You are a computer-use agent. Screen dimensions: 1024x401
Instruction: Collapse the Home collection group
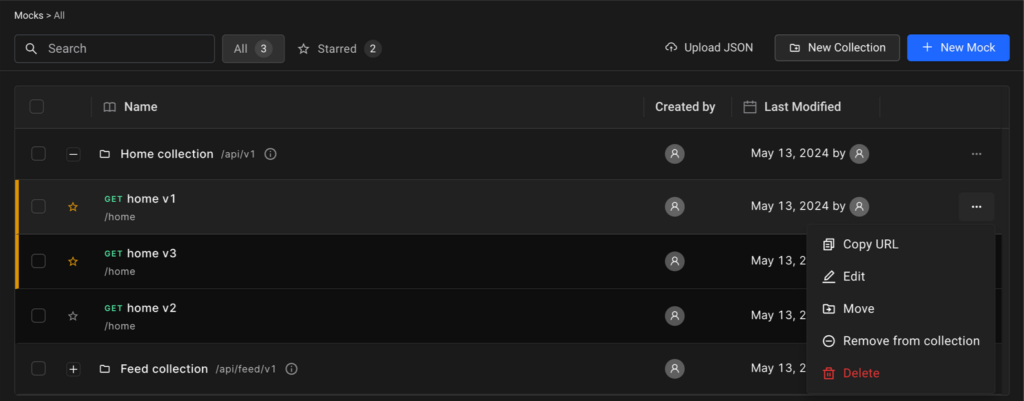coord(73,154)
